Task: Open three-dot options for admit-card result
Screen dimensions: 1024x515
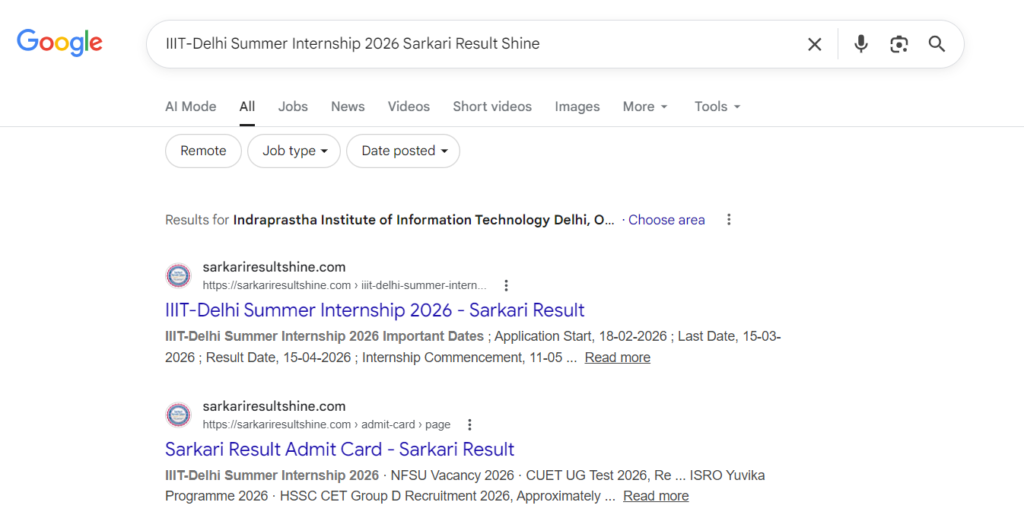Action: (x=470, y=424)
